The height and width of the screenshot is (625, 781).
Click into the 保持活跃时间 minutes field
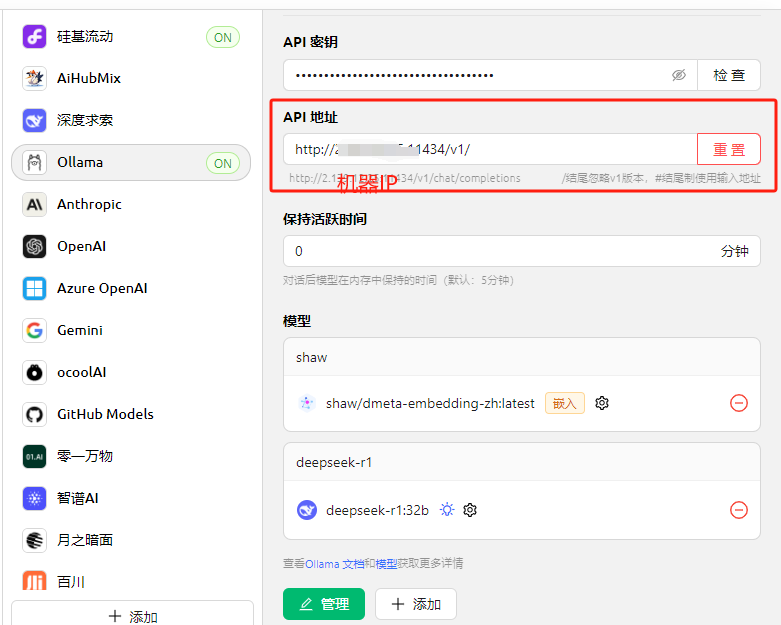click(521, 251)
